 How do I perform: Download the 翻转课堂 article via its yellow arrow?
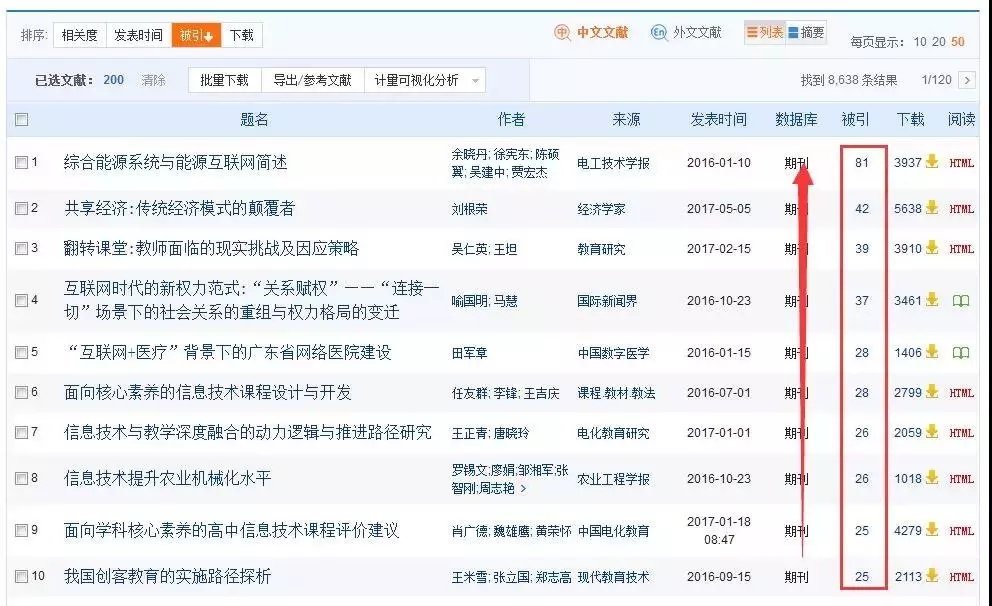(x=932, y=248)
